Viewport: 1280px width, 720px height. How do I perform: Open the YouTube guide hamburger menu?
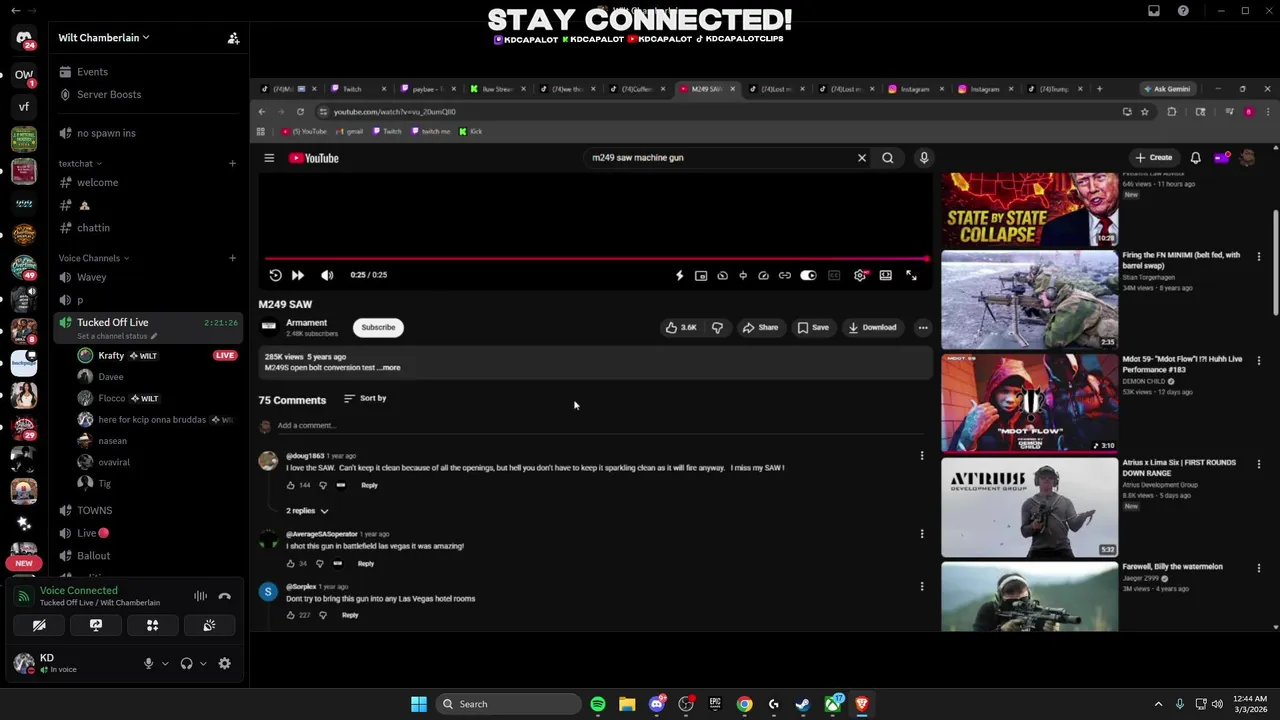click(269, 158)
